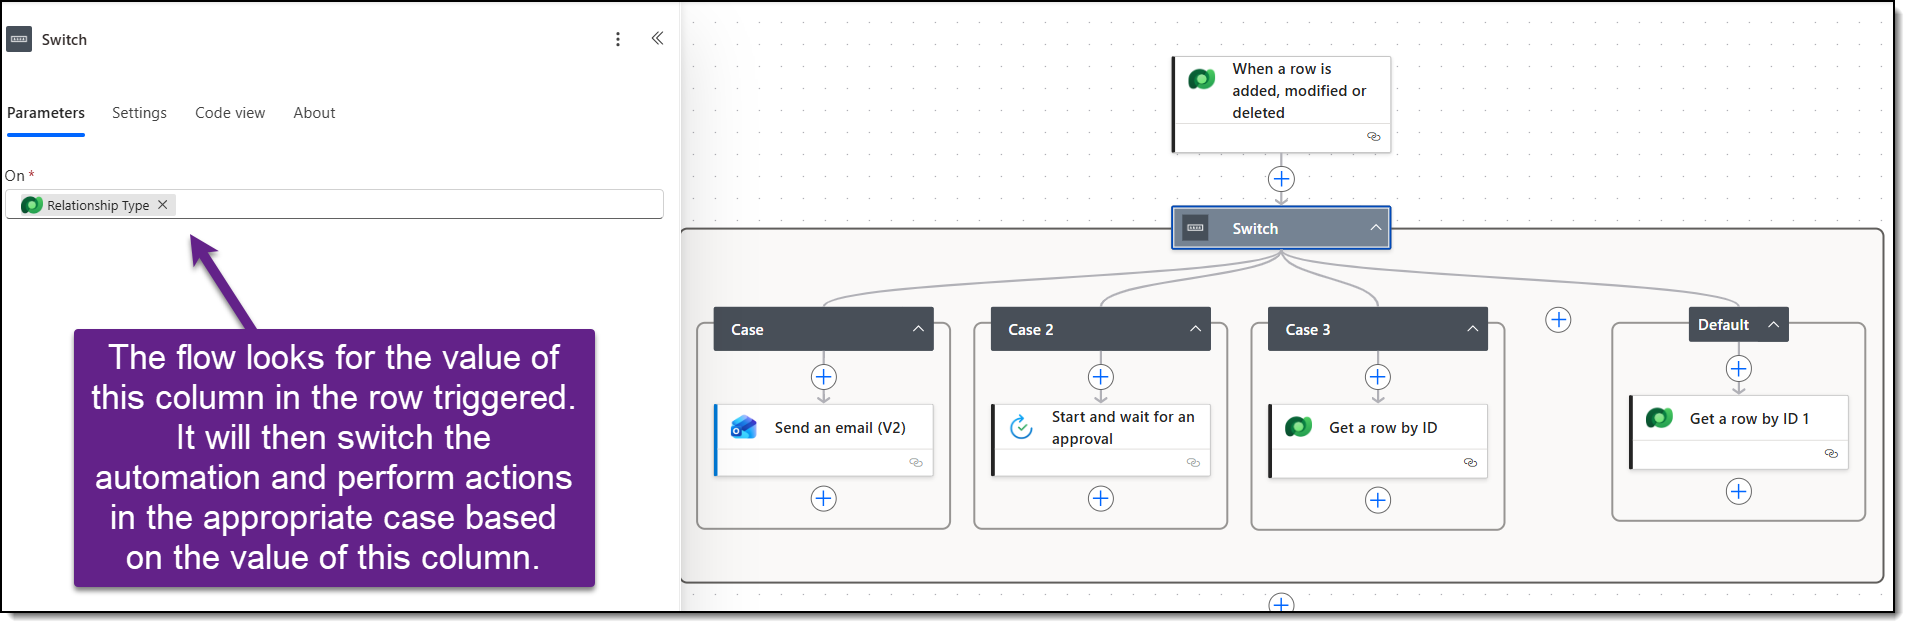1910x628 pixels.
Task: Open the Code view tab
Action: pyautogui.click(x=230, y=113)
